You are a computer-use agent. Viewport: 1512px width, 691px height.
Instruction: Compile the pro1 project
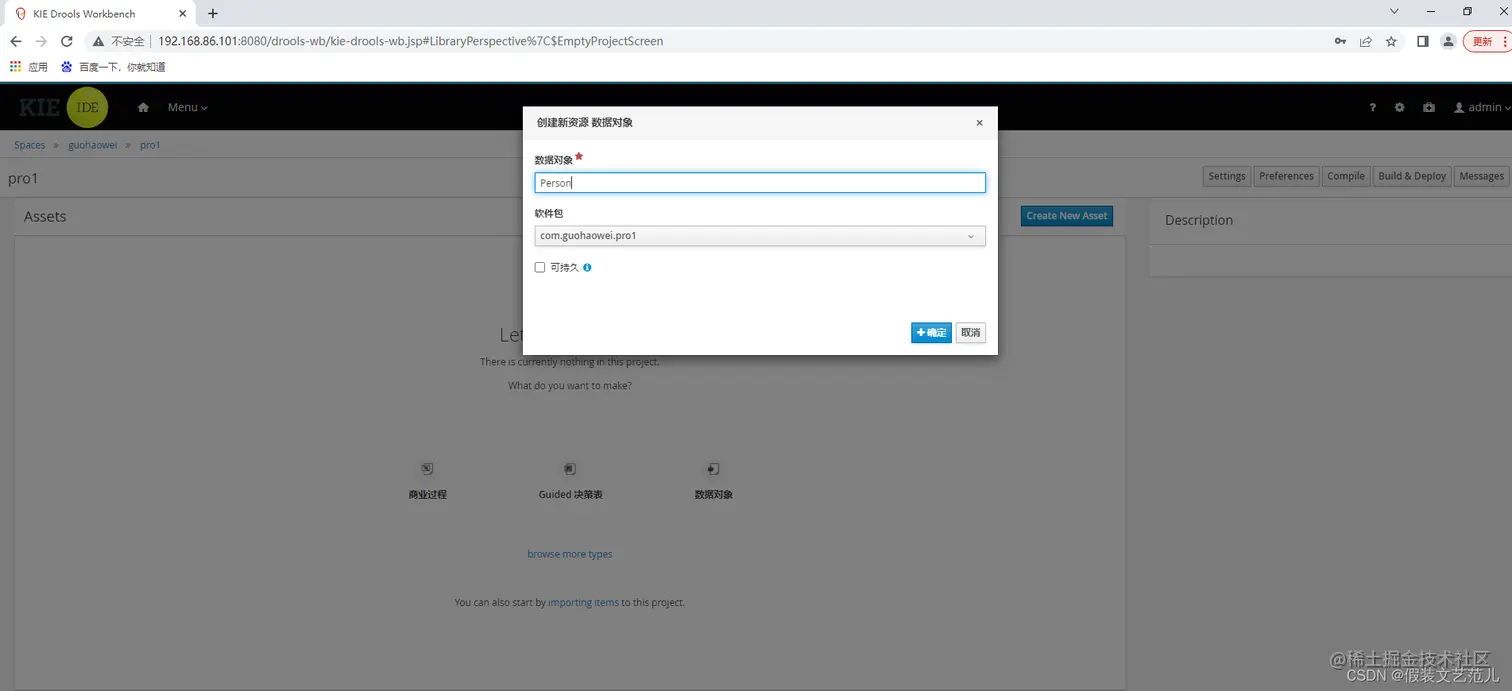(1346, 176)
